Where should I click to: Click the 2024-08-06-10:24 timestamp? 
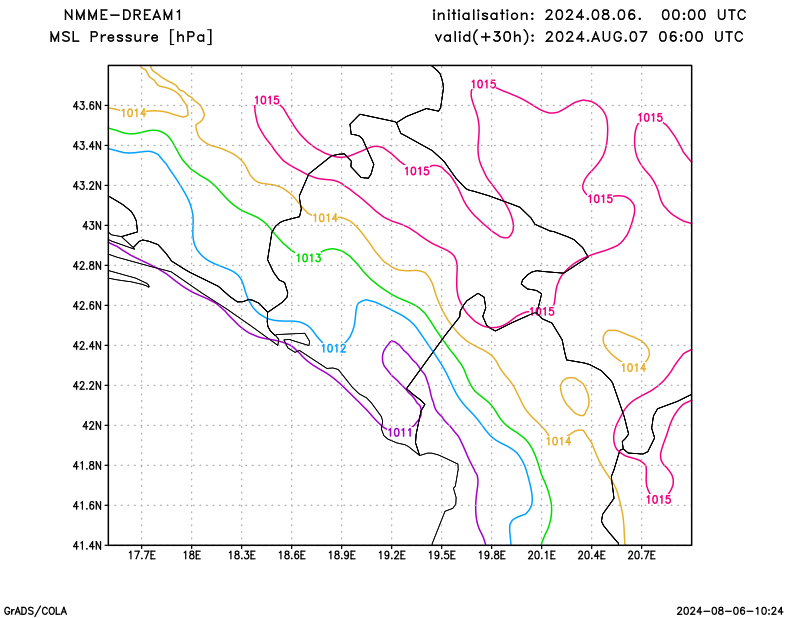[730, 611]
